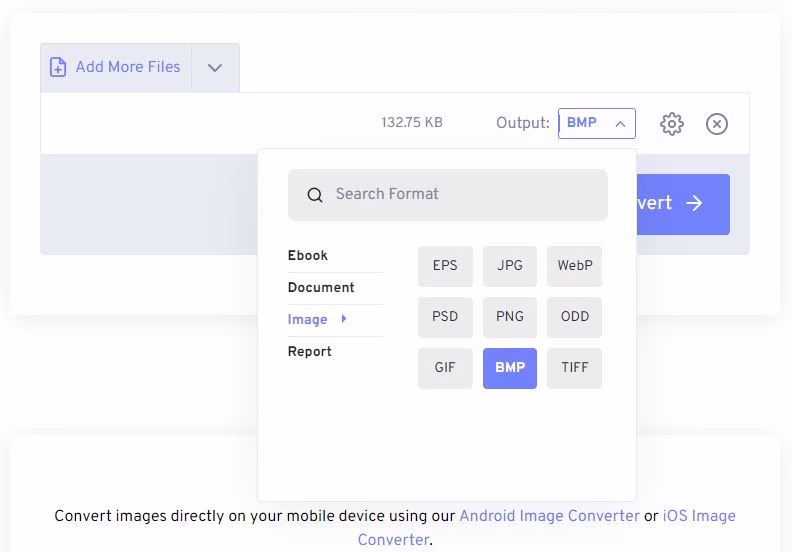Click the add file document icon
The height and width of the screenshot is (552, 792).
point(58,67)
